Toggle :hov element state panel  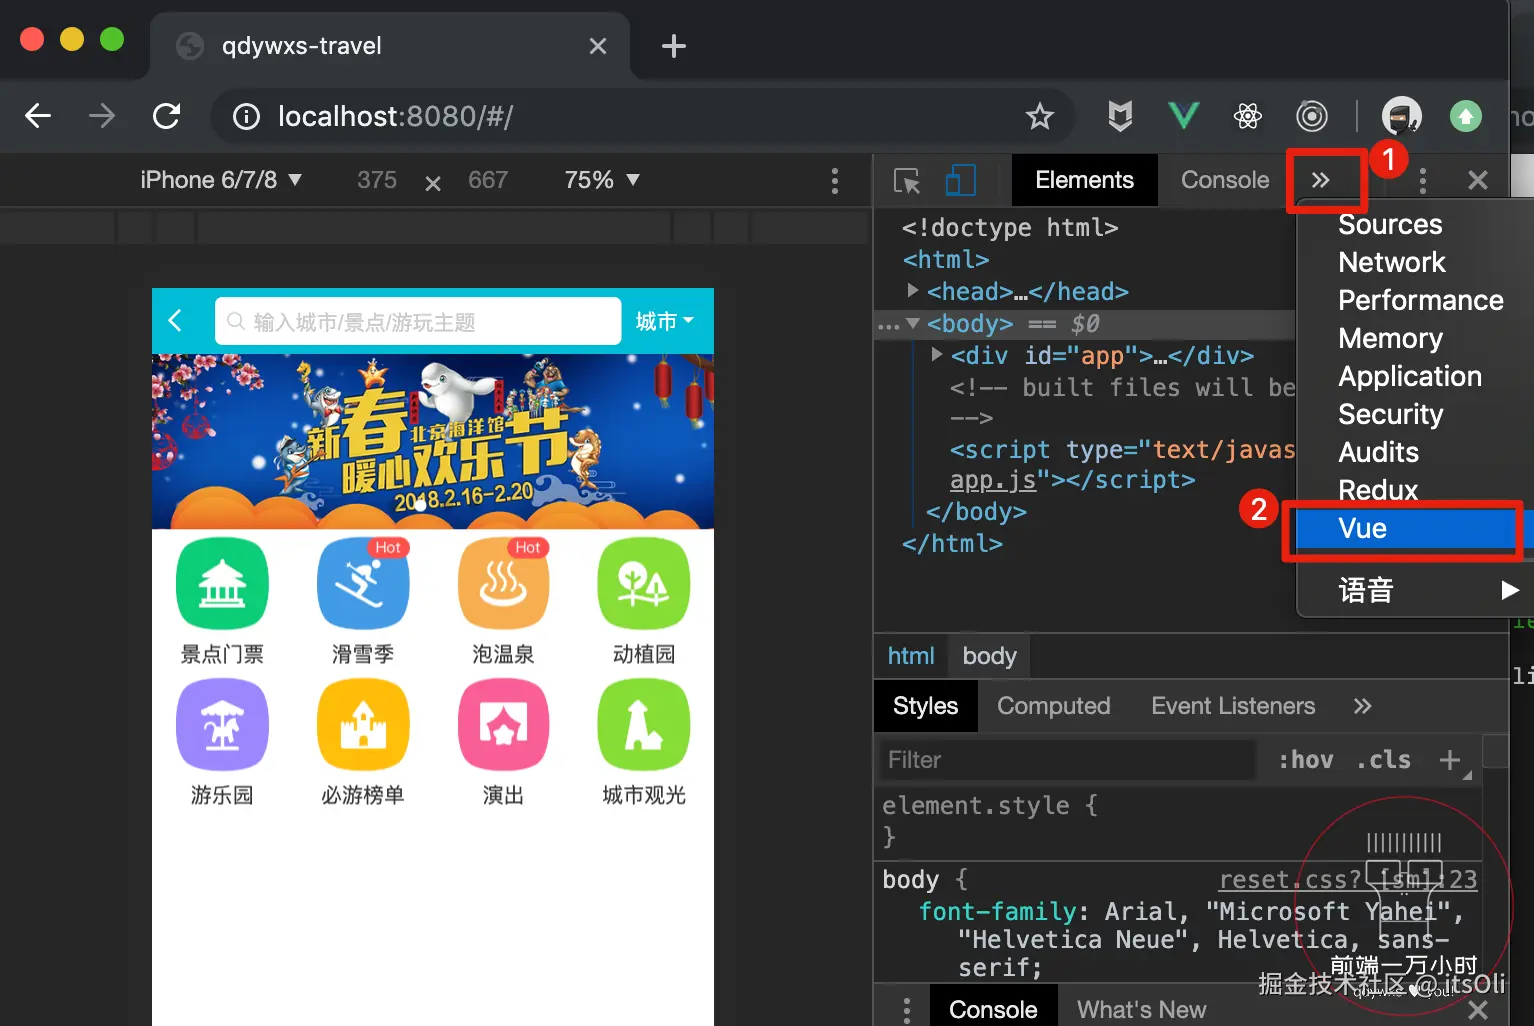tap(1306, 760)
